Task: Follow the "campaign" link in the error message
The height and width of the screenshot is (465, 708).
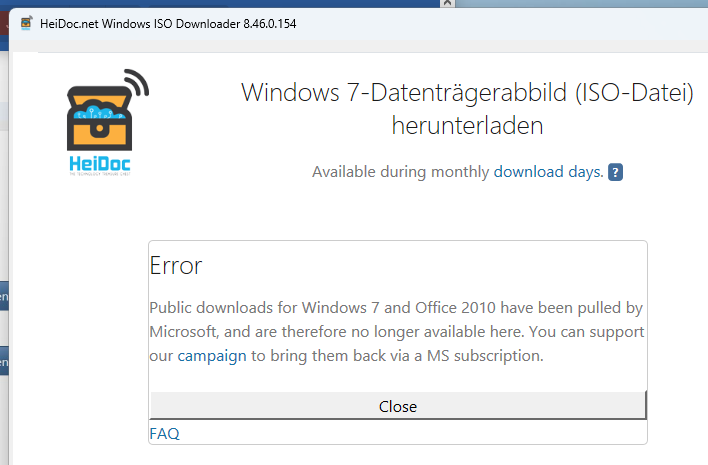Action: (x=212, y=355)
